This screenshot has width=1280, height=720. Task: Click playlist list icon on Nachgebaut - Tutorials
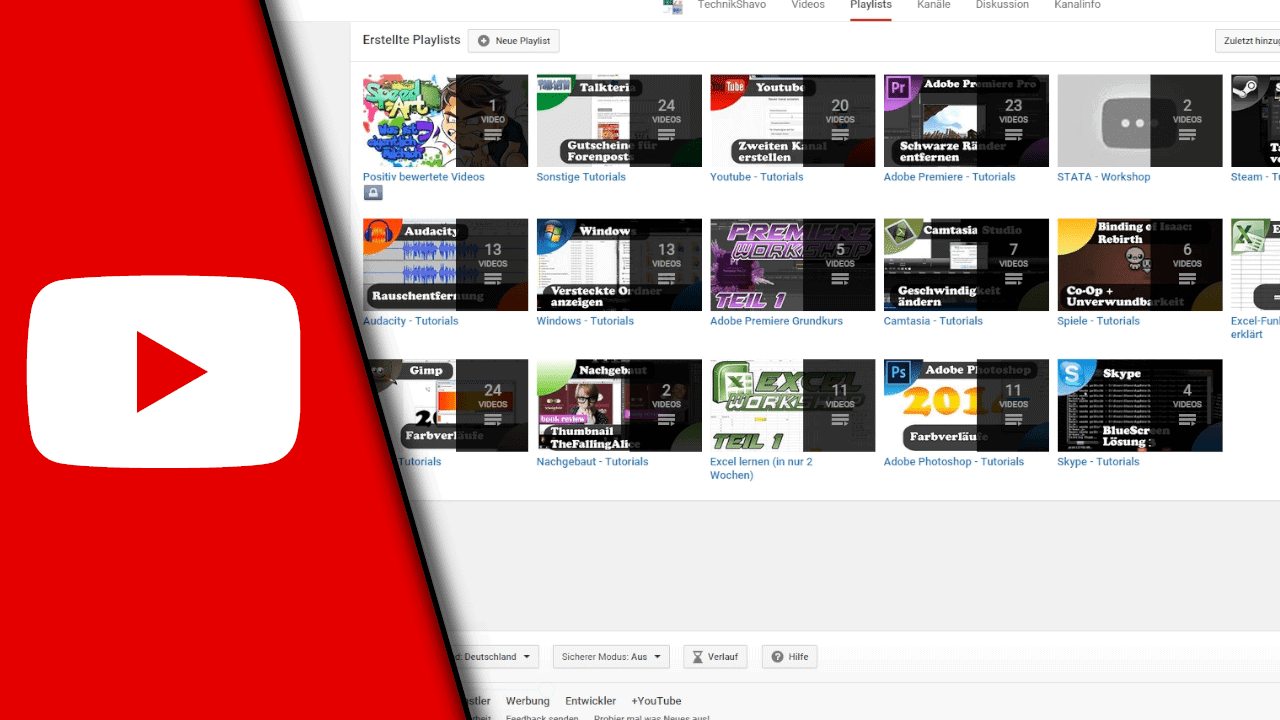click(x=666, y=420)
